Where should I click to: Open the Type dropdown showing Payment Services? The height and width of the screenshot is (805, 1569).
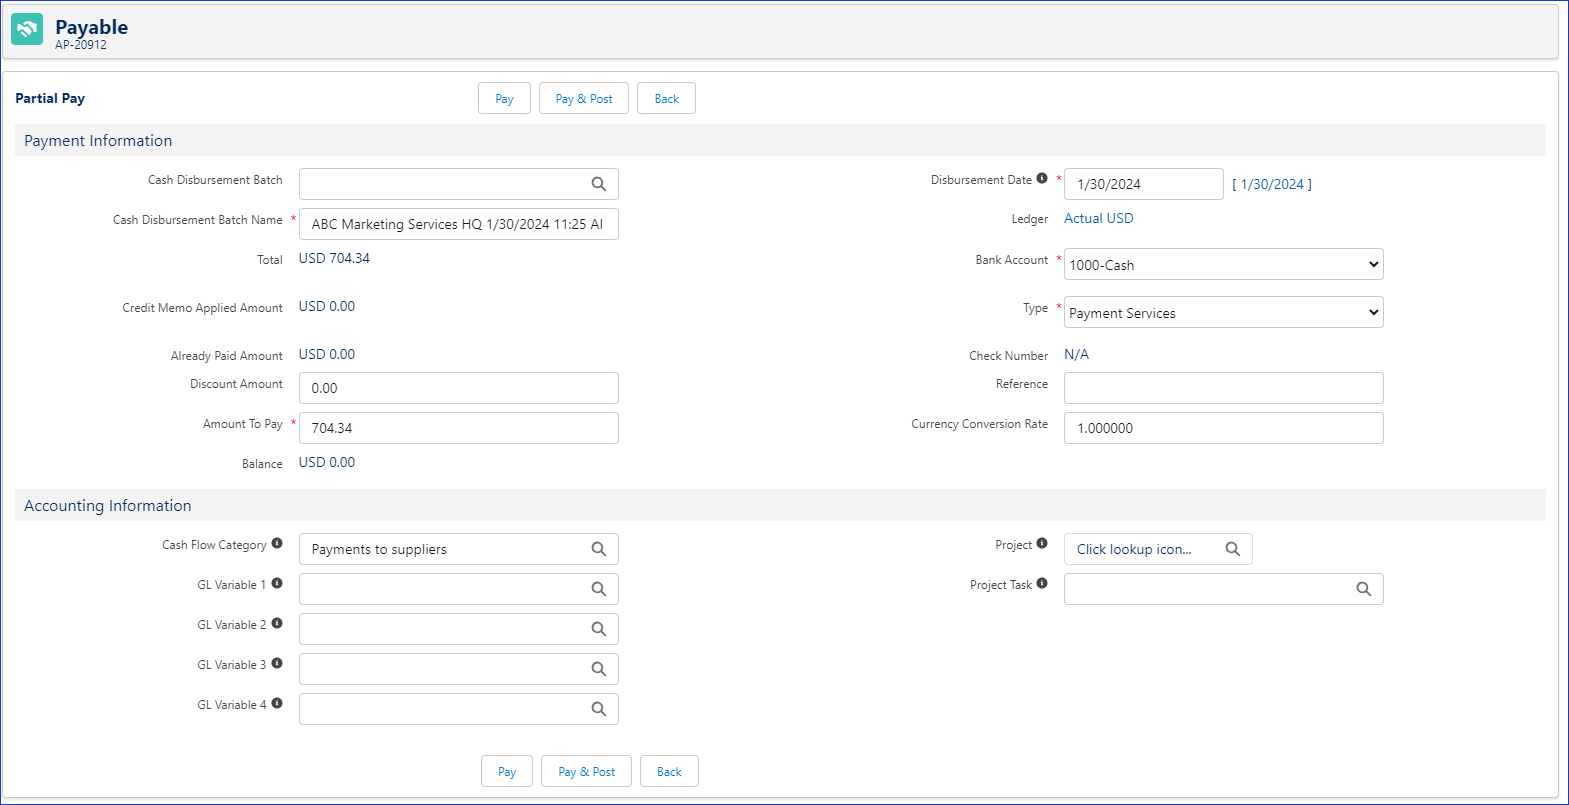coord(1223,313)
